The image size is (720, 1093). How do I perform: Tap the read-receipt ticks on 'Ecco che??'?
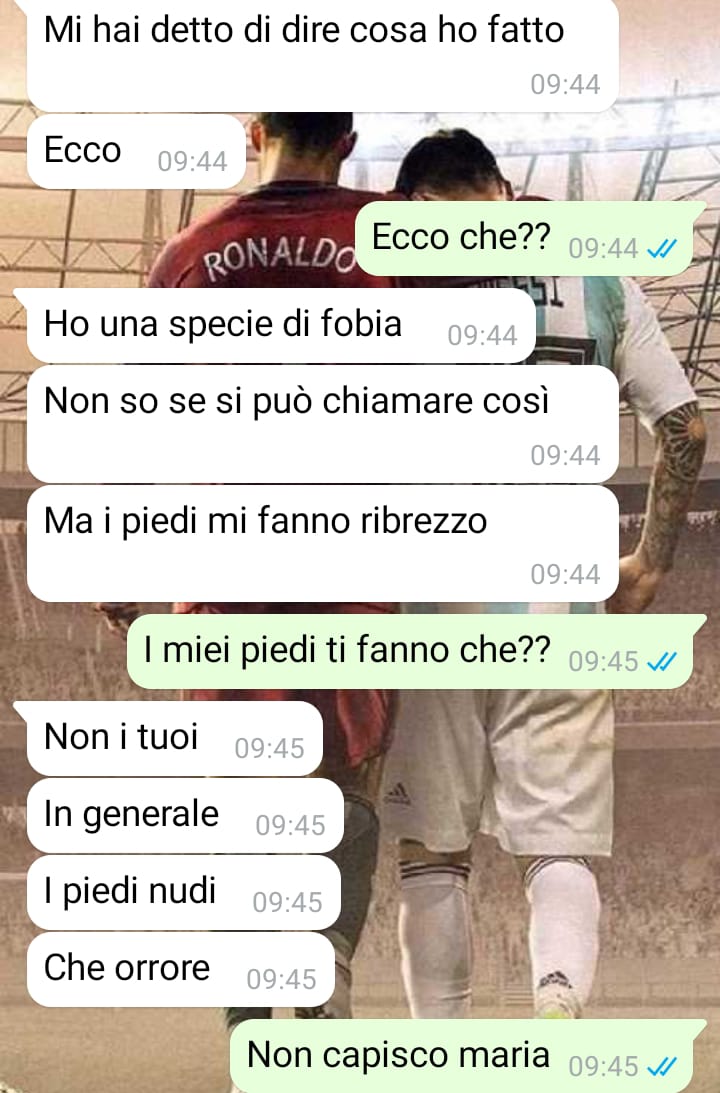pos(661,248)
